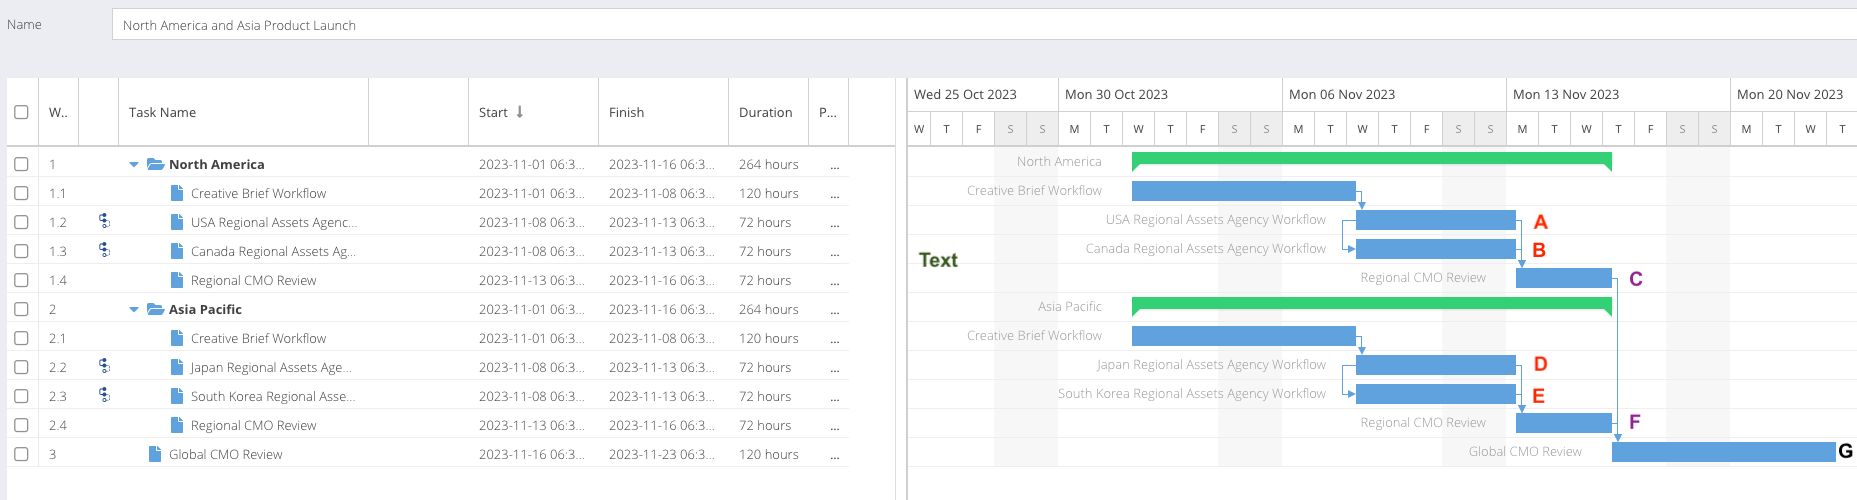Open the ellipsis menu for North America row
Screen dimensions: 1857x500
tap(834, 165)
